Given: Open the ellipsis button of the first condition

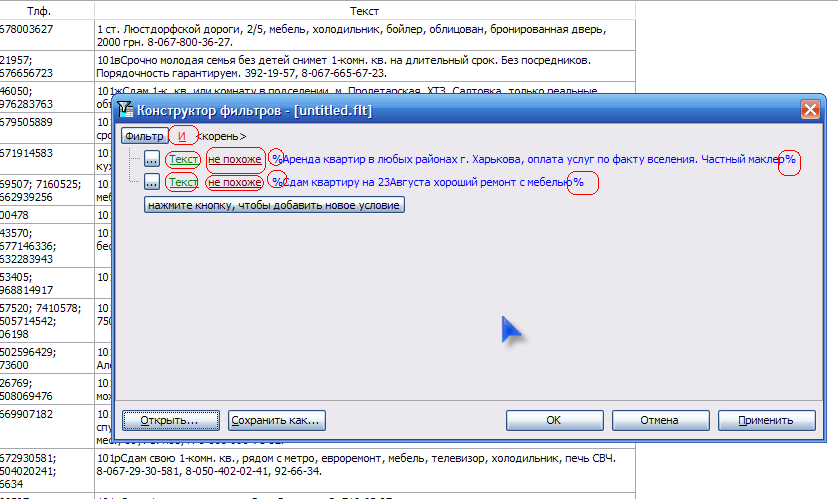Looking at the screenshot, I should [152, 159].
